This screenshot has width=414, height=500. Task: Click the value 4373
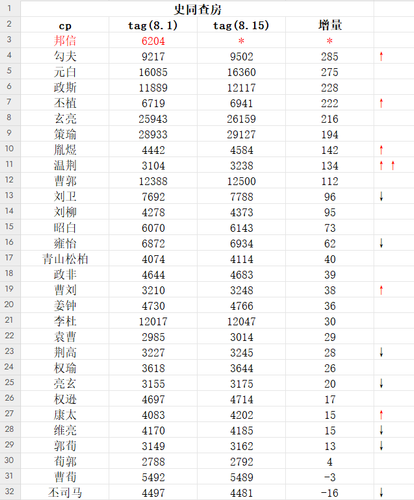241,212
